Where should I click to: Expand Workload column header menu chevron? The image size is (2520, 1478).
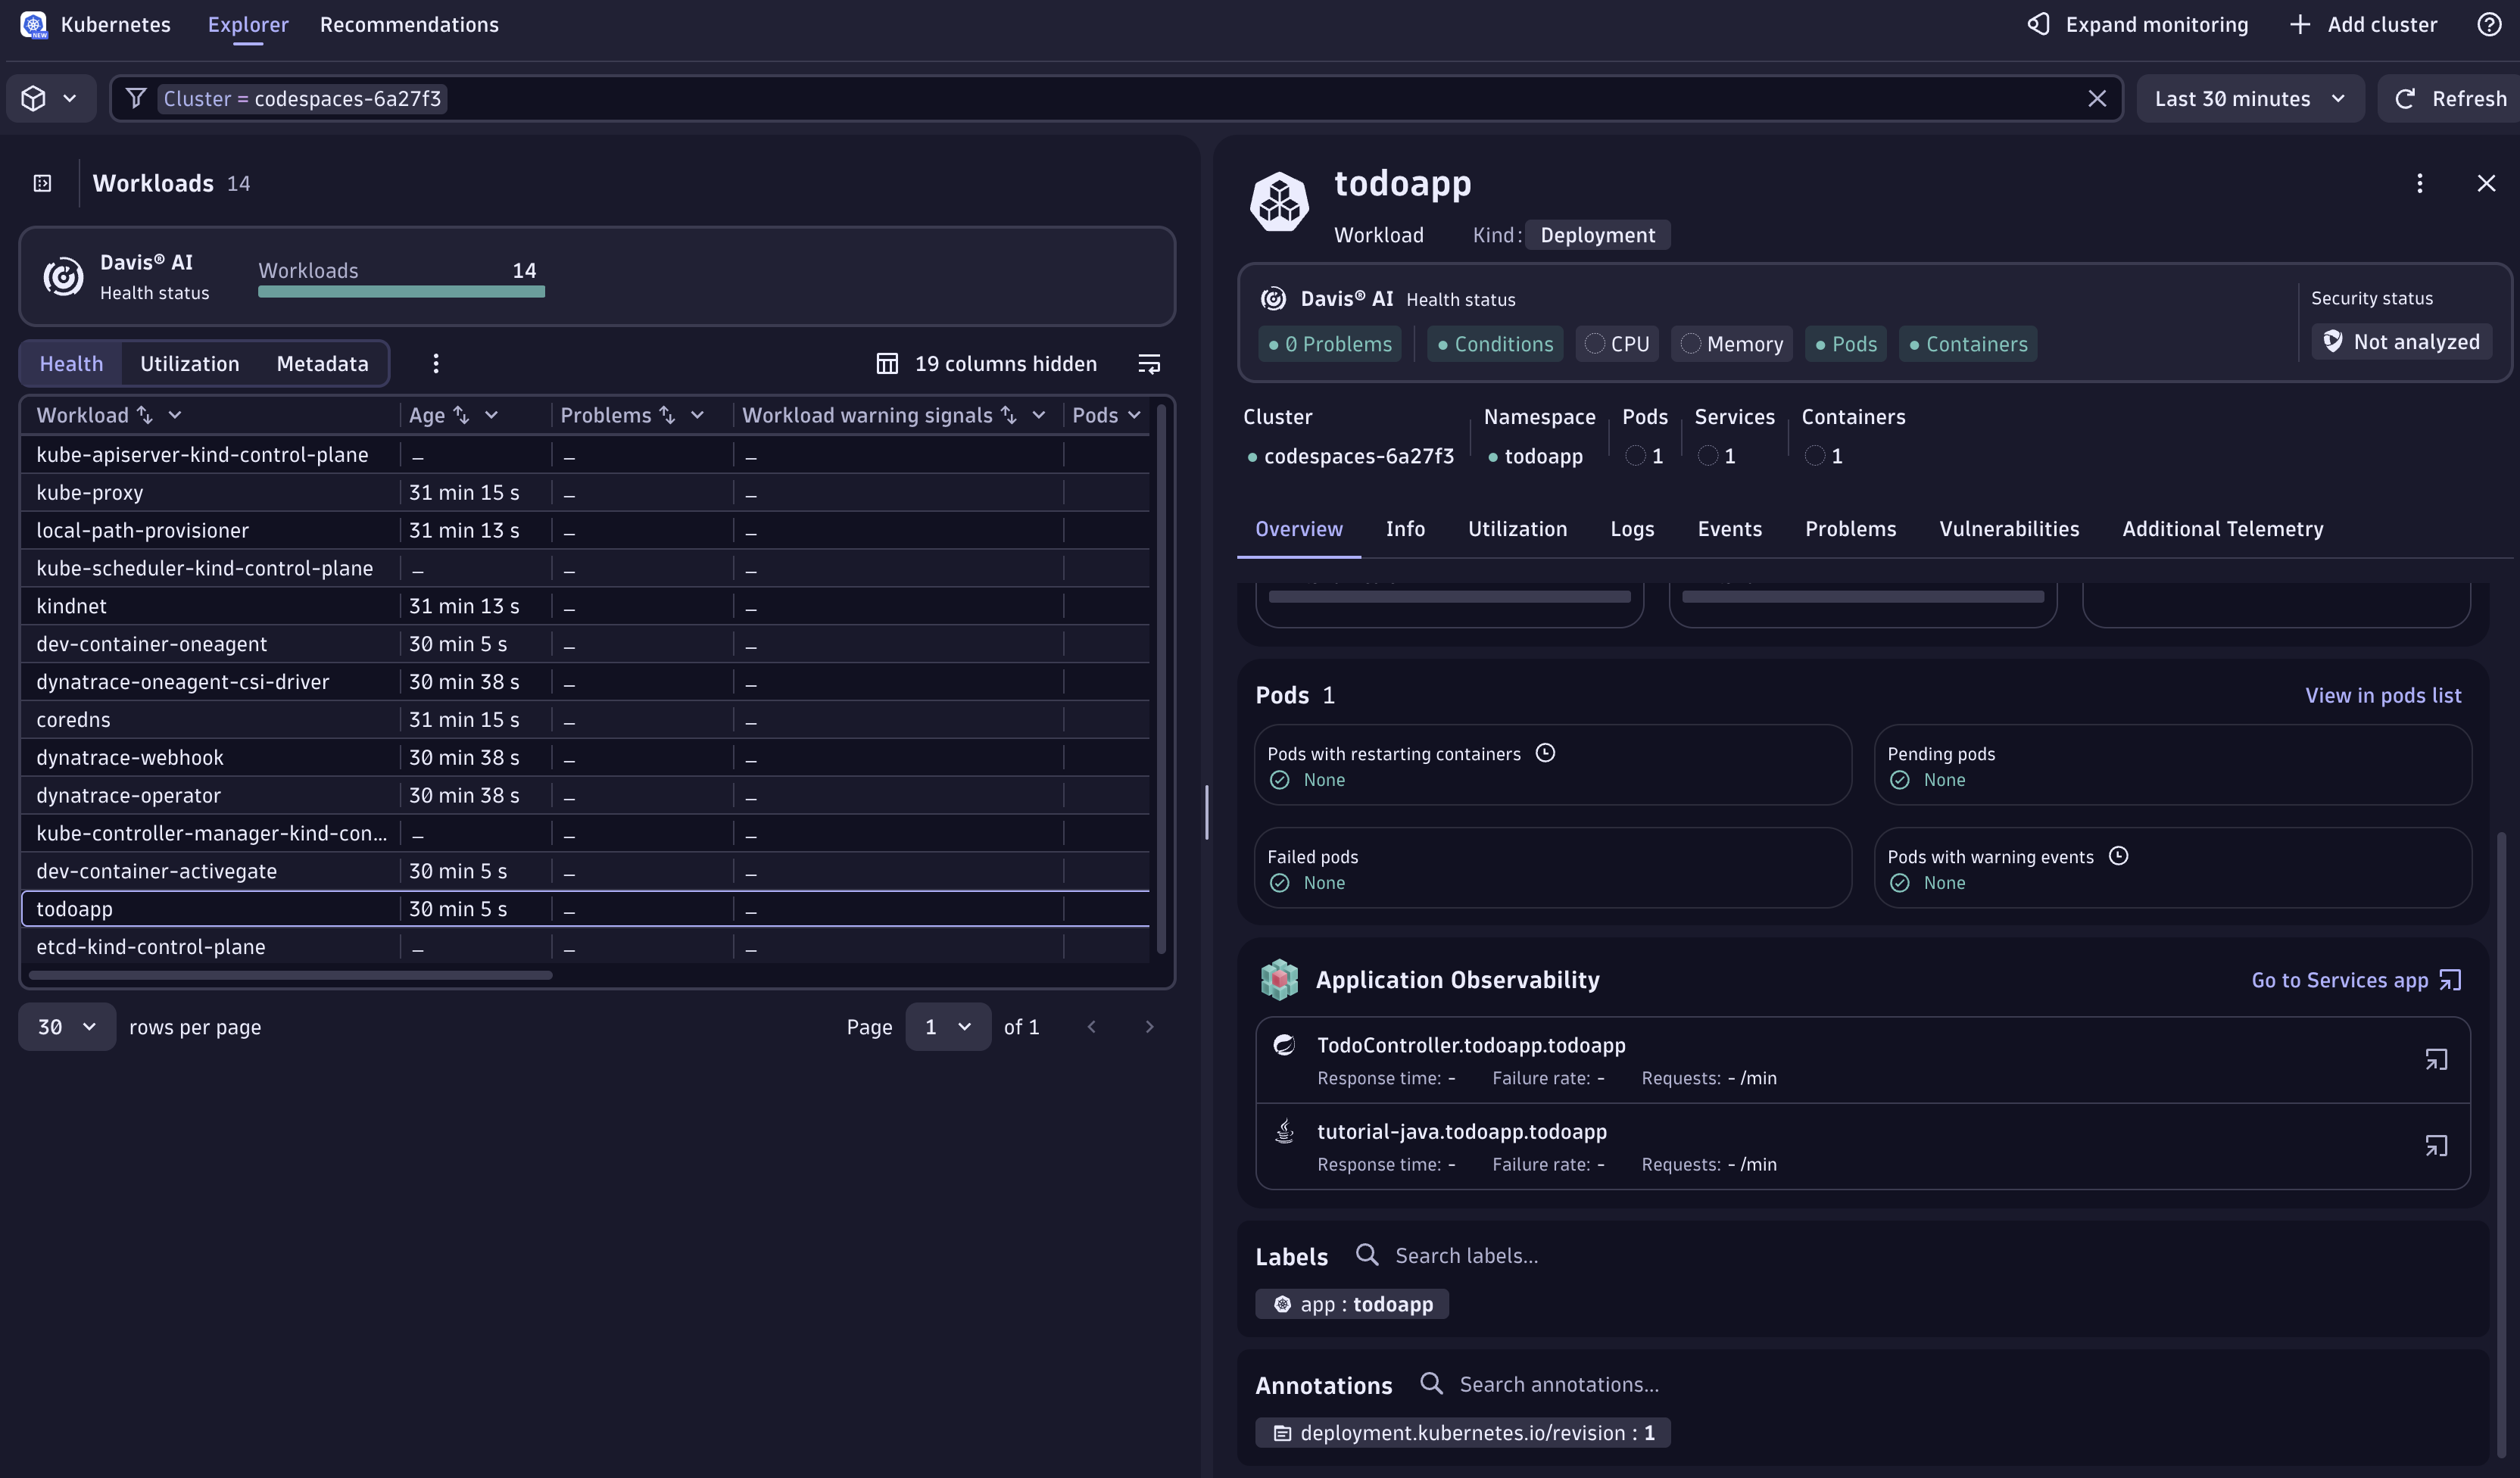[175, 414]
